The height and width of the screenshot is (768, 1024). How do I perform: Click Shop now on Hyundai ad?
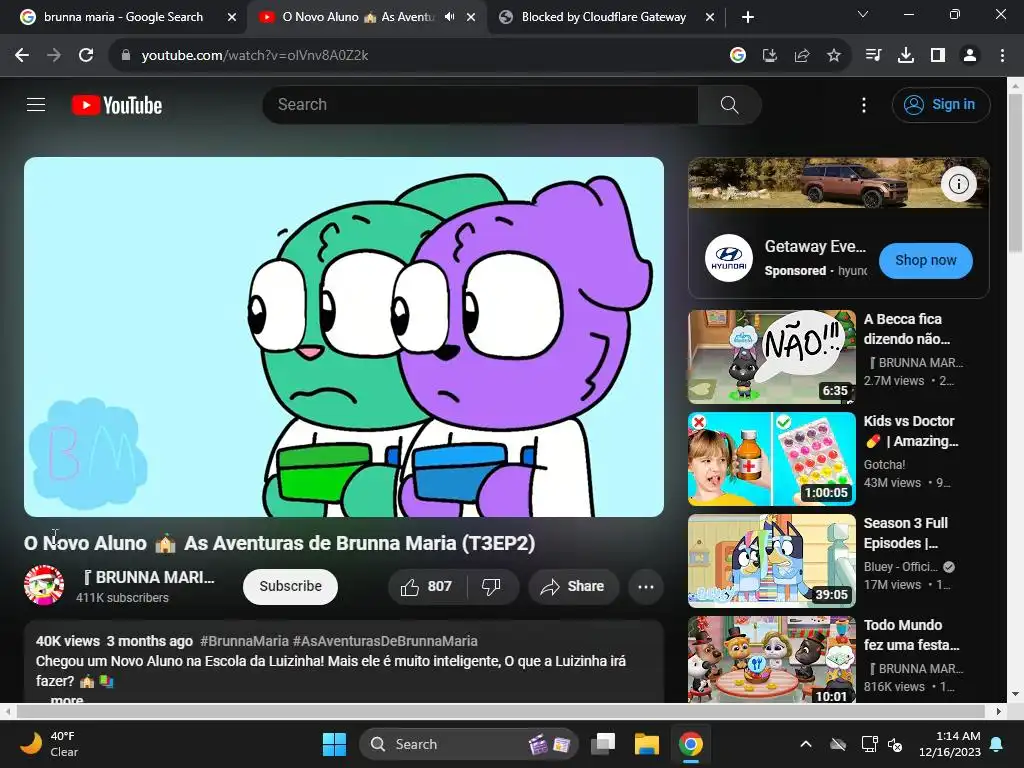coord(925,260)
